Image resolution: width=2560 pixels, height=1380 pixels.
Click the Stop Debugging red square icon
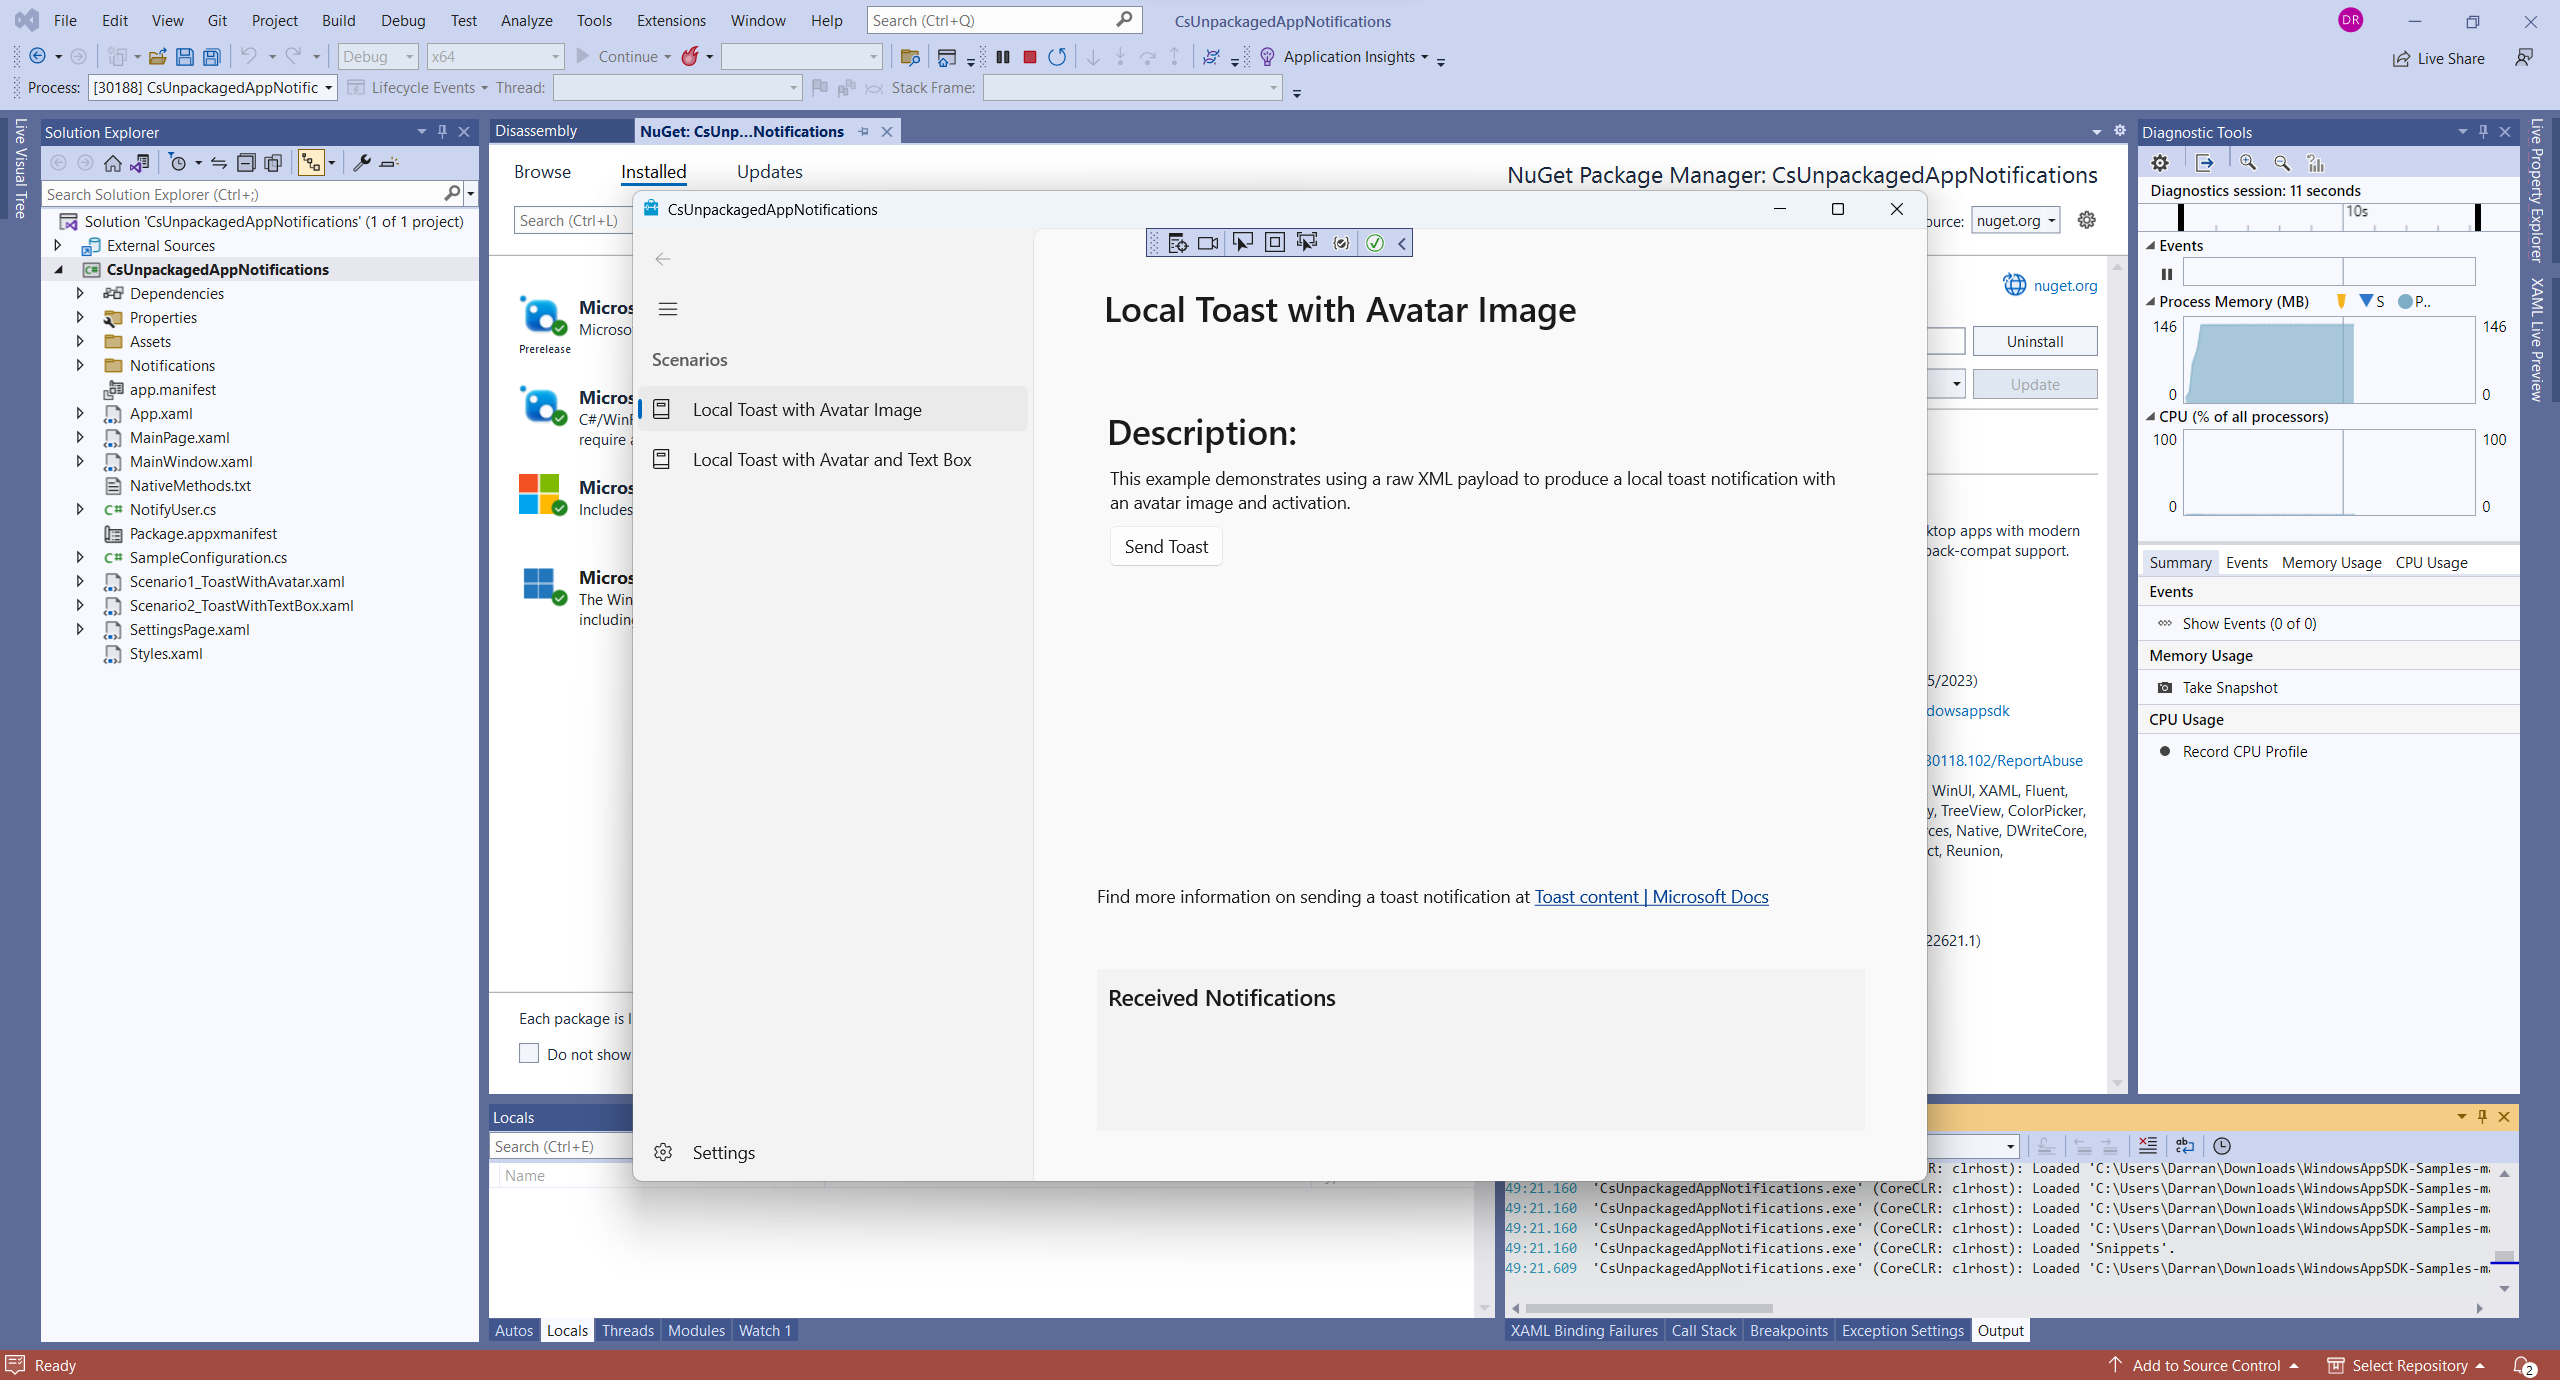(x=1029, y=57)
